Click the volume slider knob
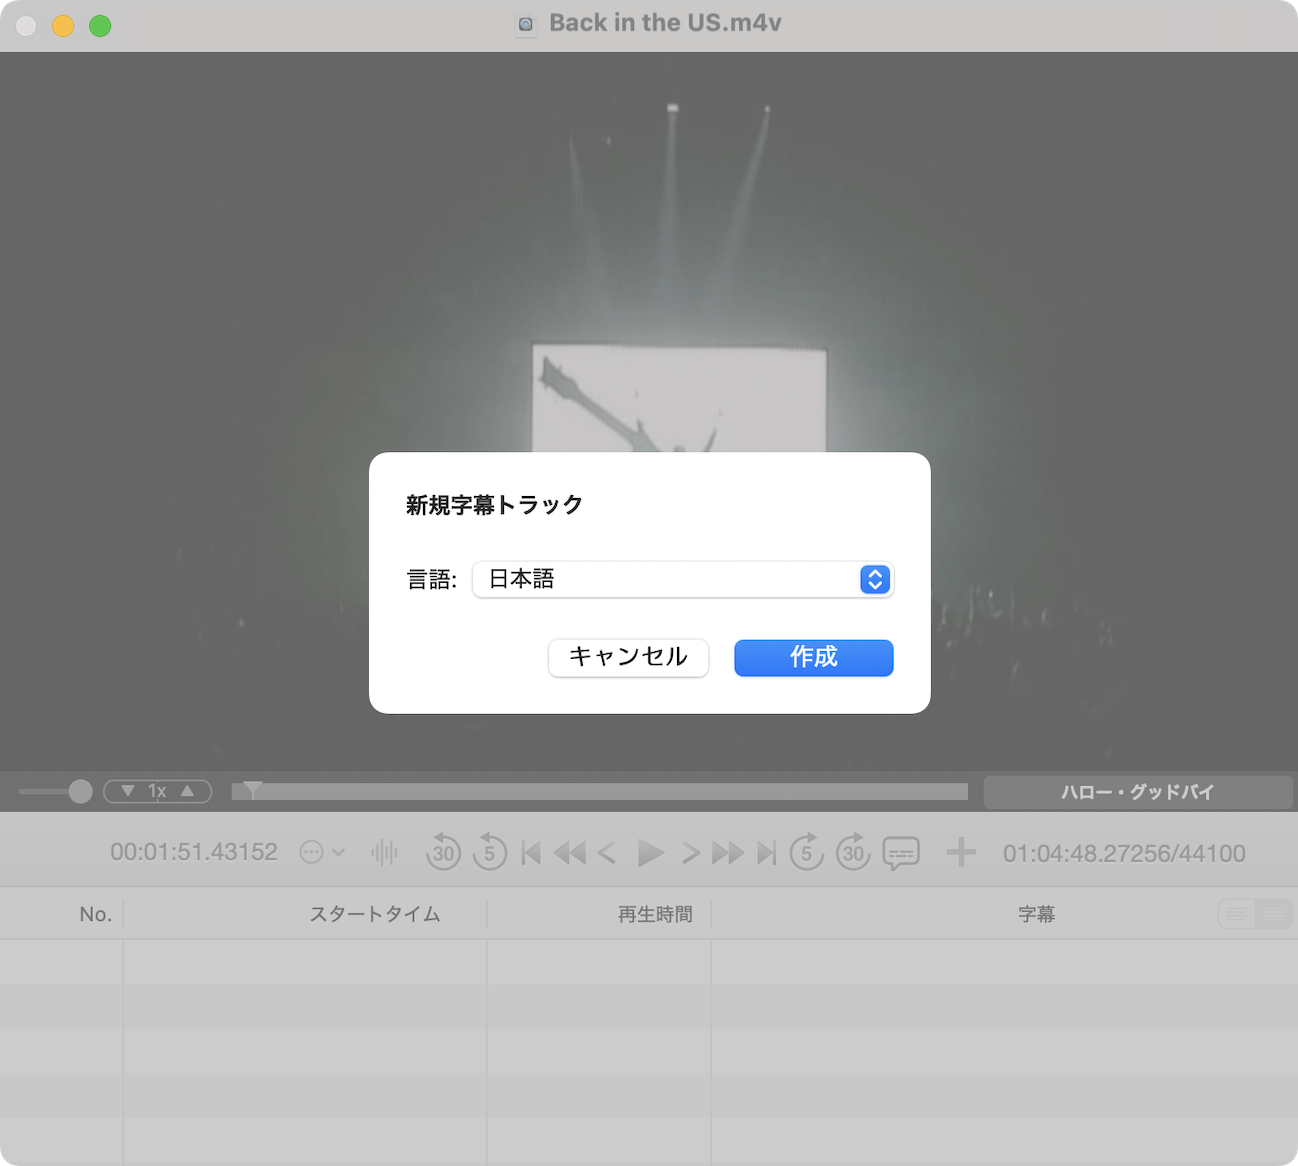1298x1166 pixels. point(80,791)
